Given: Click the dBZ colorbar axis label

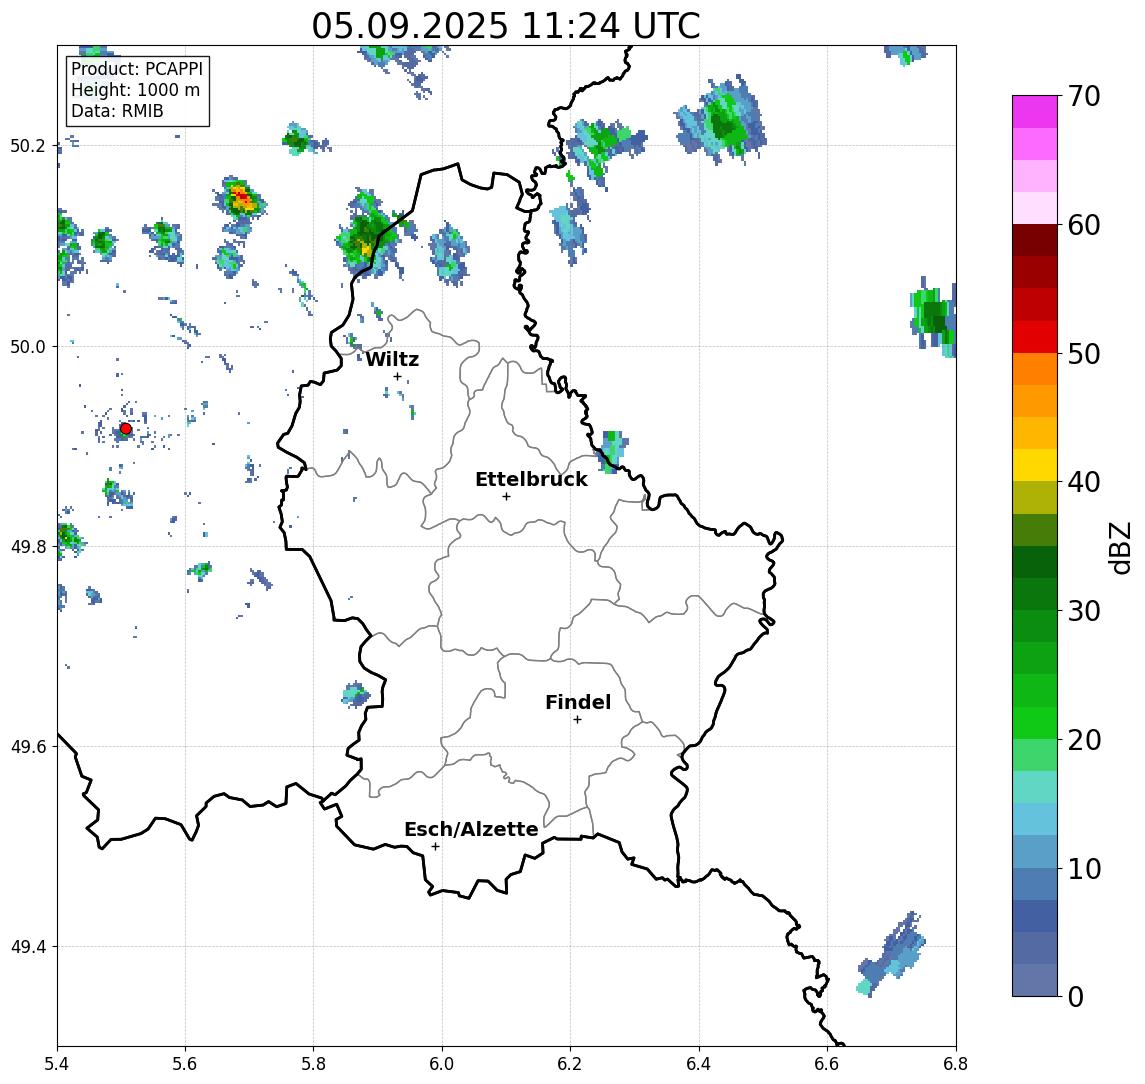Looking at the screenshot, I should tap(1120, 547).
